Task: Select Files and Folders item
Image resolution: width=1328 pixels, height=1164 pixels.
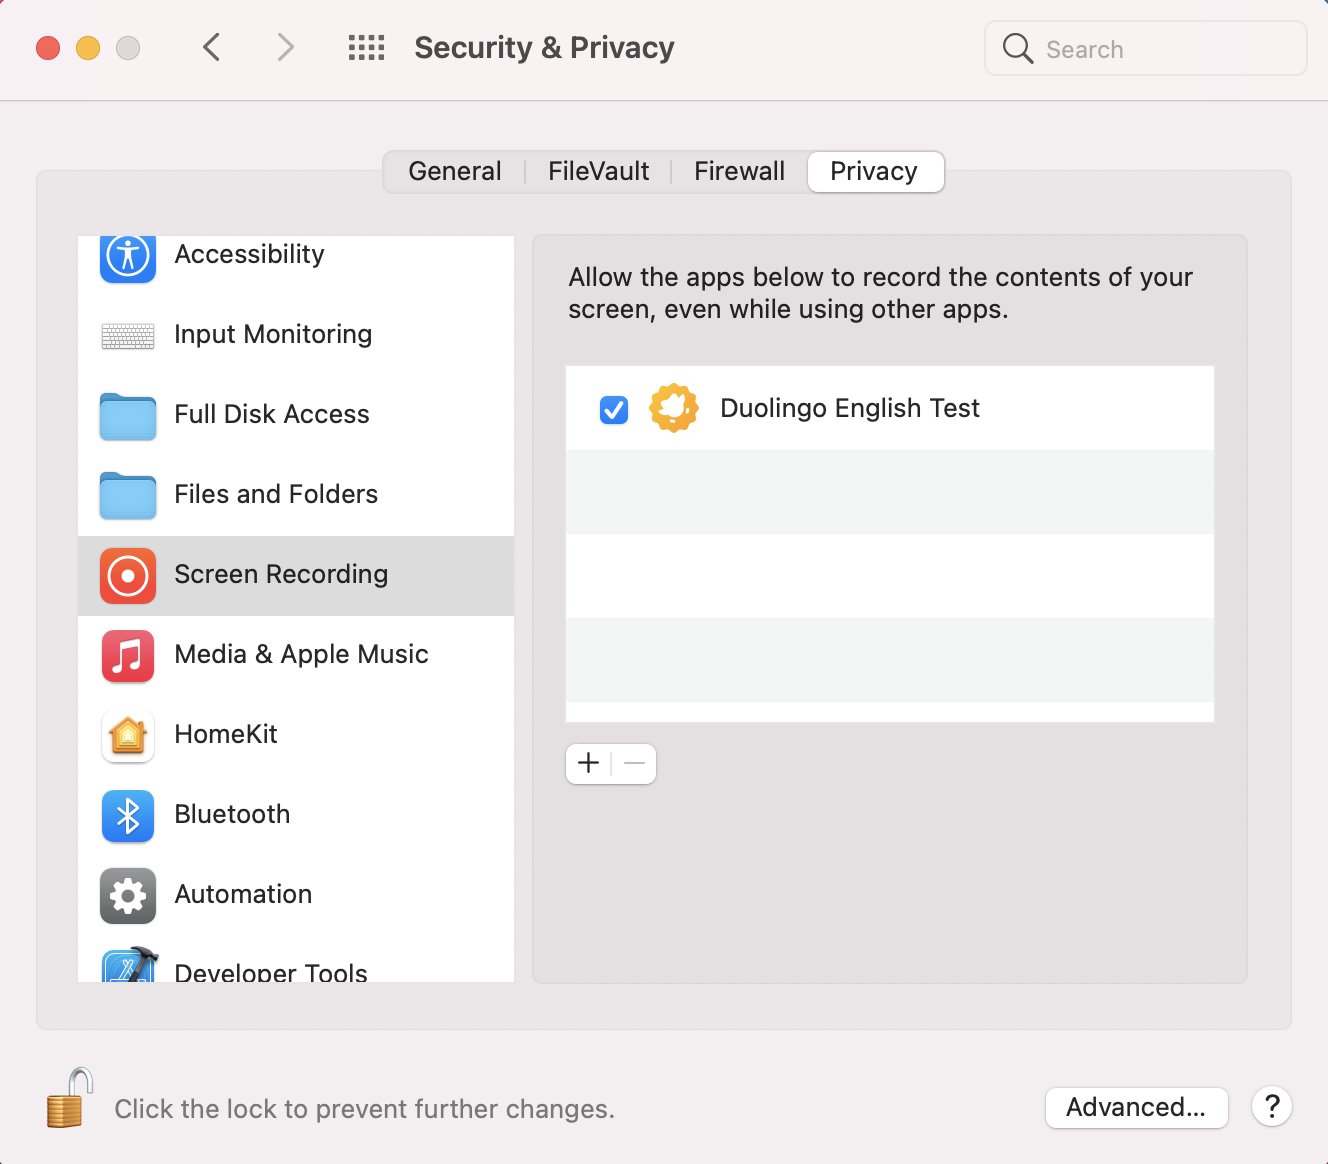Action: (296, 495)
